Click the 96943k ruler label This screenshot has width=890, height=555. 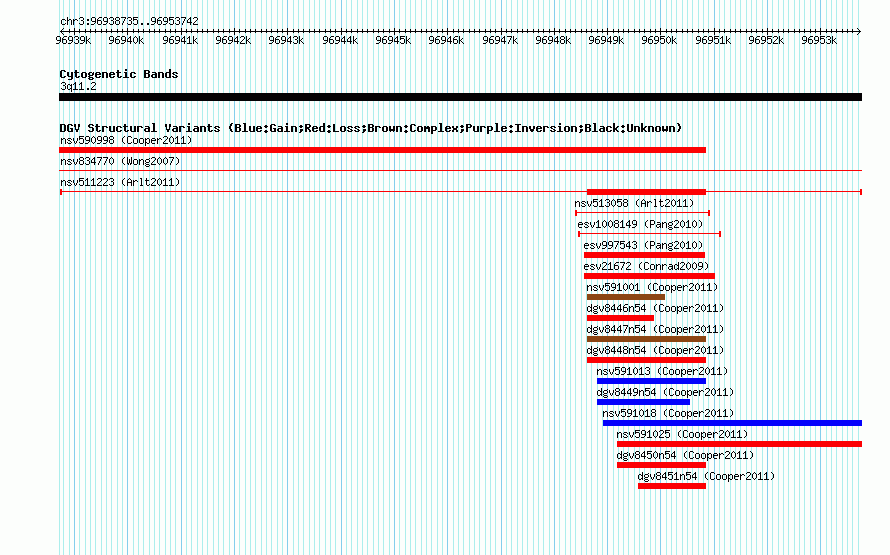pyautogui.click(x=286, y=40)
